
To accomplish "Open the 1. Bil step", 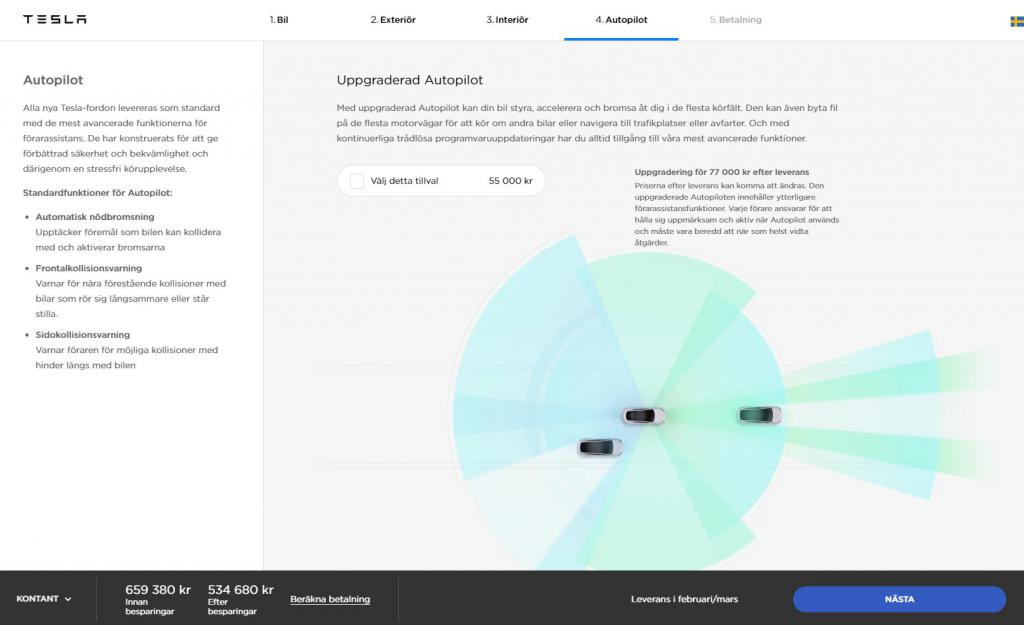I will [x=279, y=20].
